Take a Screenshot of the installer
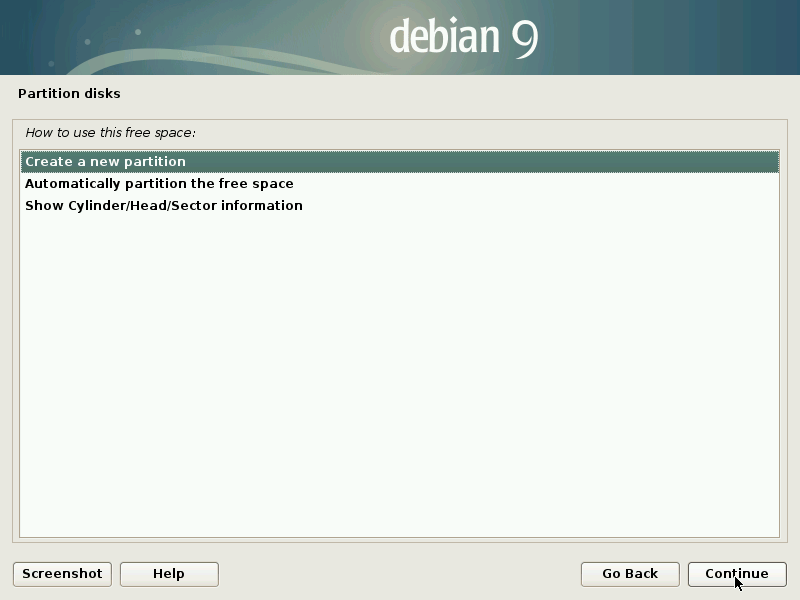This screenshot has width=800, height=600. tap(62, 574)
